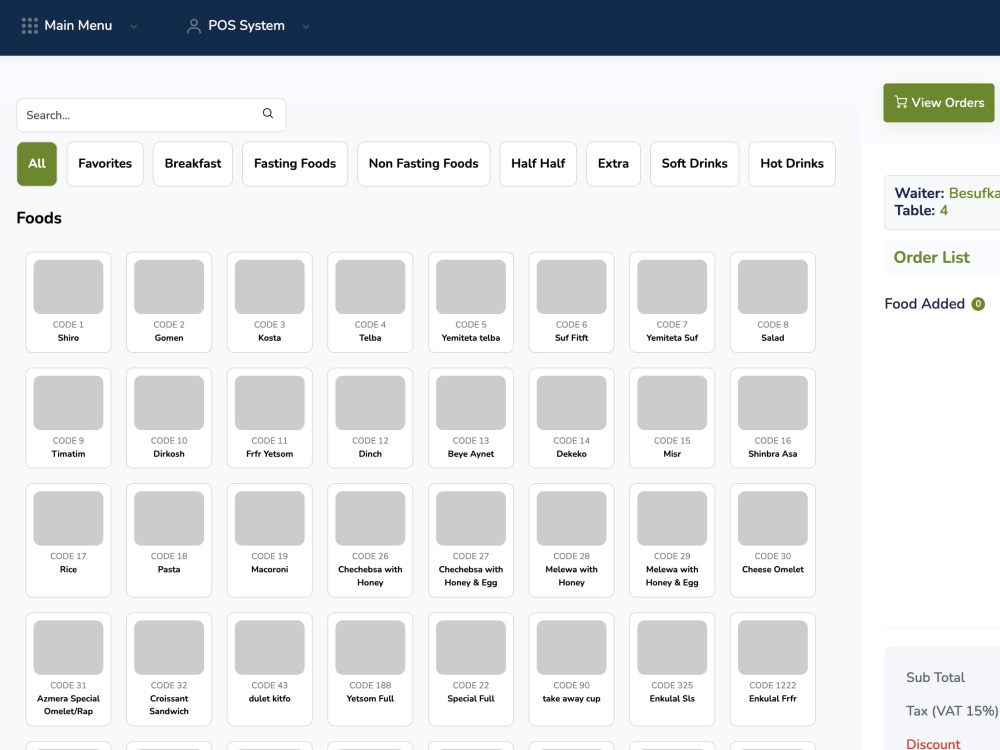Add Telba (CODE 4) item
This screenshot has width=1000, height=750.
click(x=370, y=302)
